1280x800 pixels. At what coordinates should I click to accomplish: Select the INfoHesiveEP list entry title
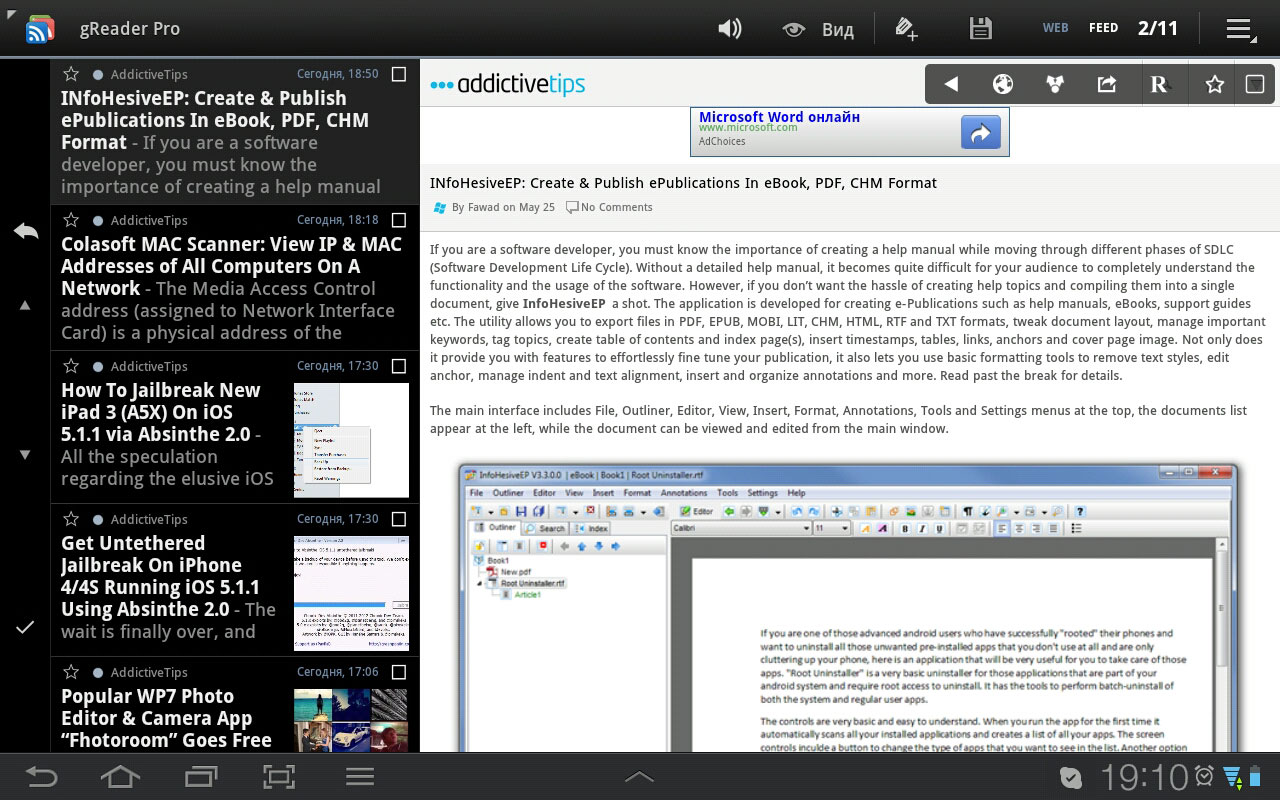tap(215, 120)
